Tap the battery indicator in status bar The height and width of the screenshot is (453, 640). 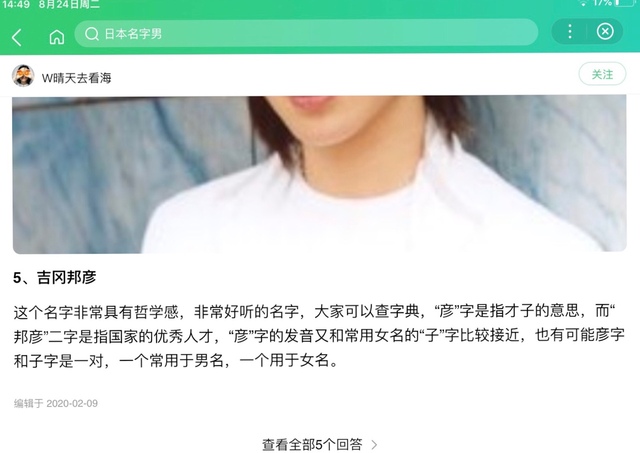625,2
